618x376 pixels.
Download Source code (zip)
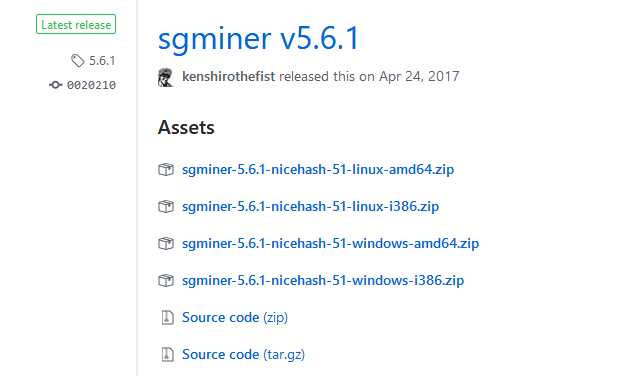(x=235, y=318)
